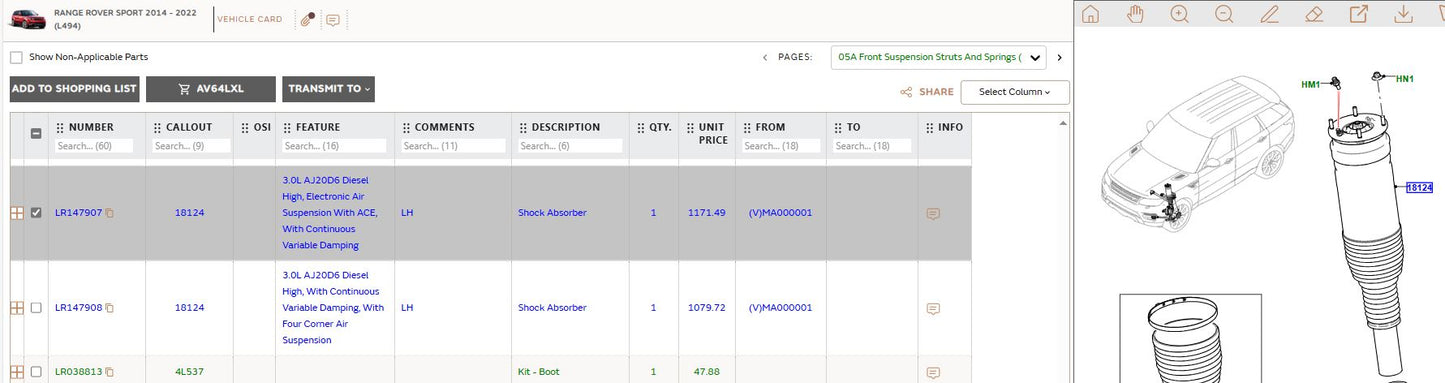Open the Transmit To dropdown
Viewport: 1445px width, 383px height.
(x=328, y=89)
